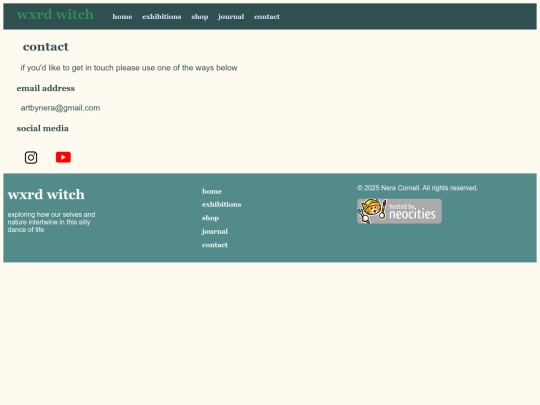Go to home in the top navigation

122,17
